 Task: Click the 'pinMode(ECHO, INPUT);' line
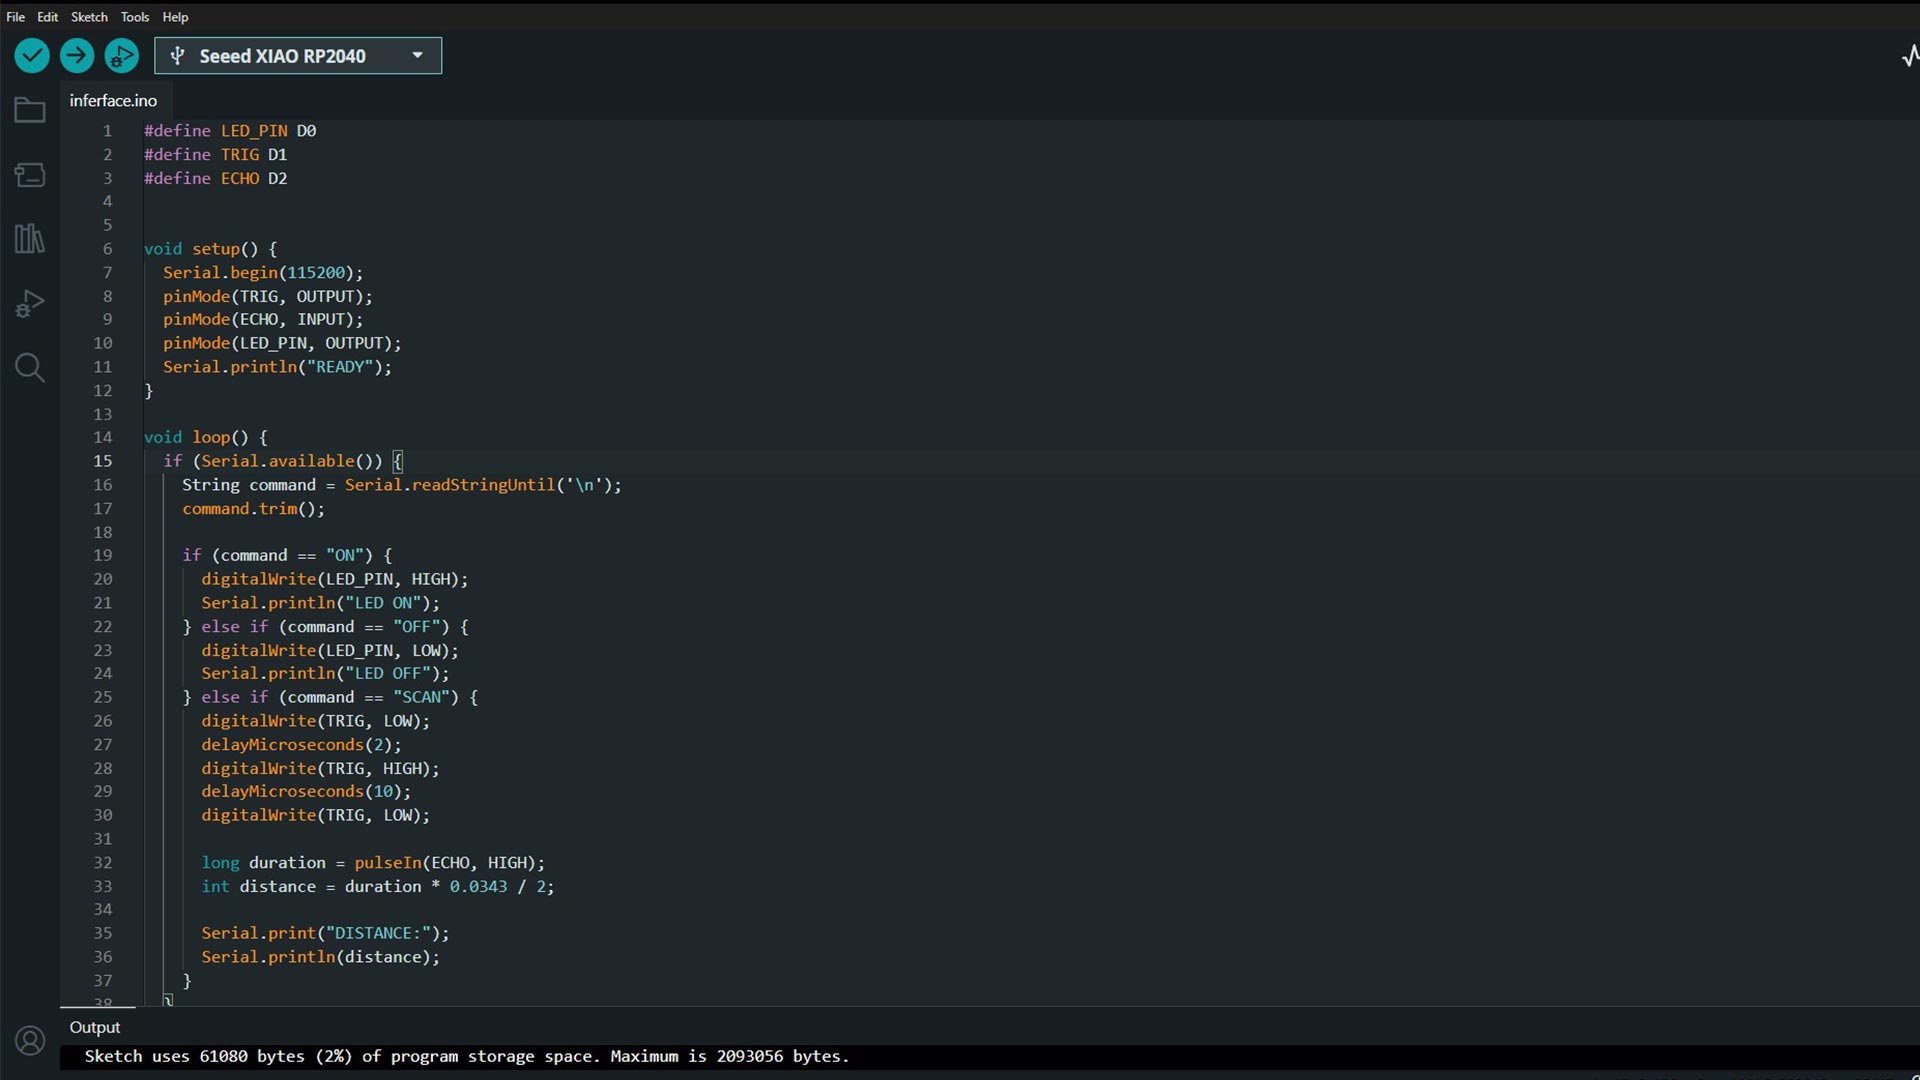click(x=263, y=320)
